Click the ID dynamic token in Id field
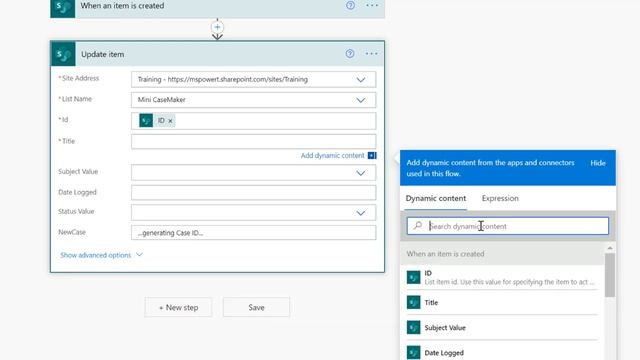The width and height of the screenshot is (640, 360). pos(157,120)
